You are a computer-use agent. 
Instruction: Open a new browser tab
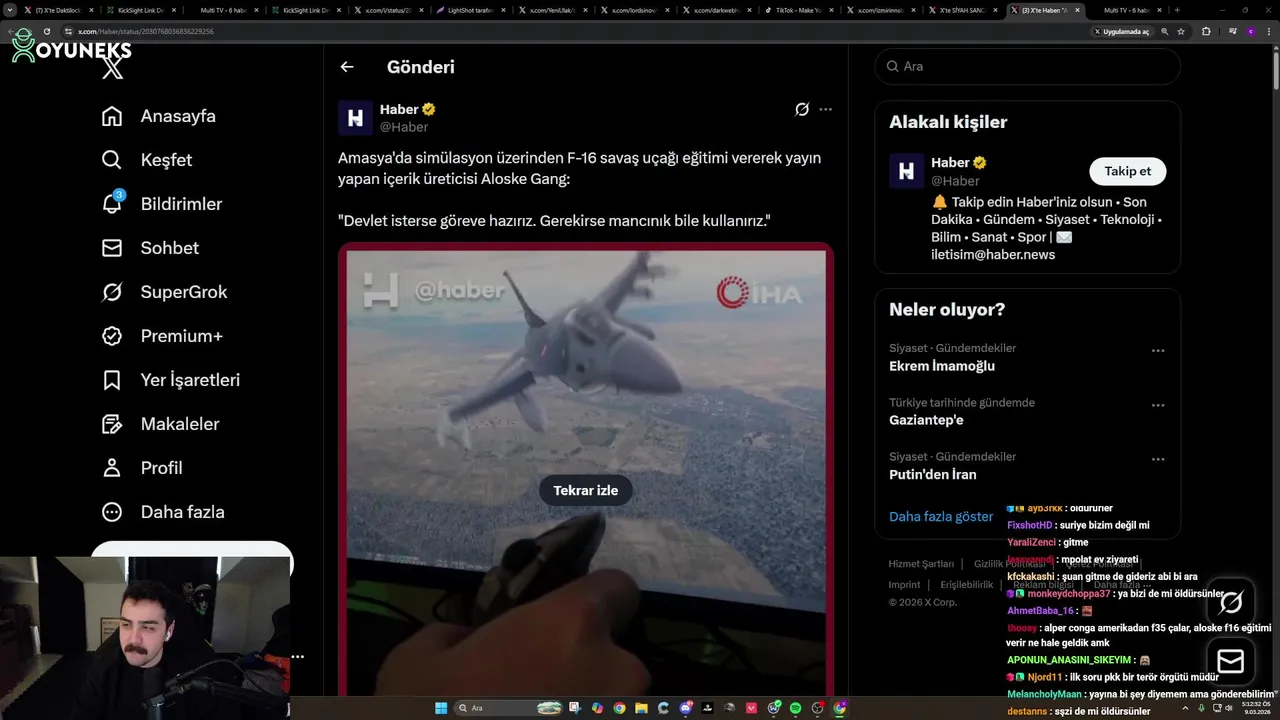(1177, 10)
